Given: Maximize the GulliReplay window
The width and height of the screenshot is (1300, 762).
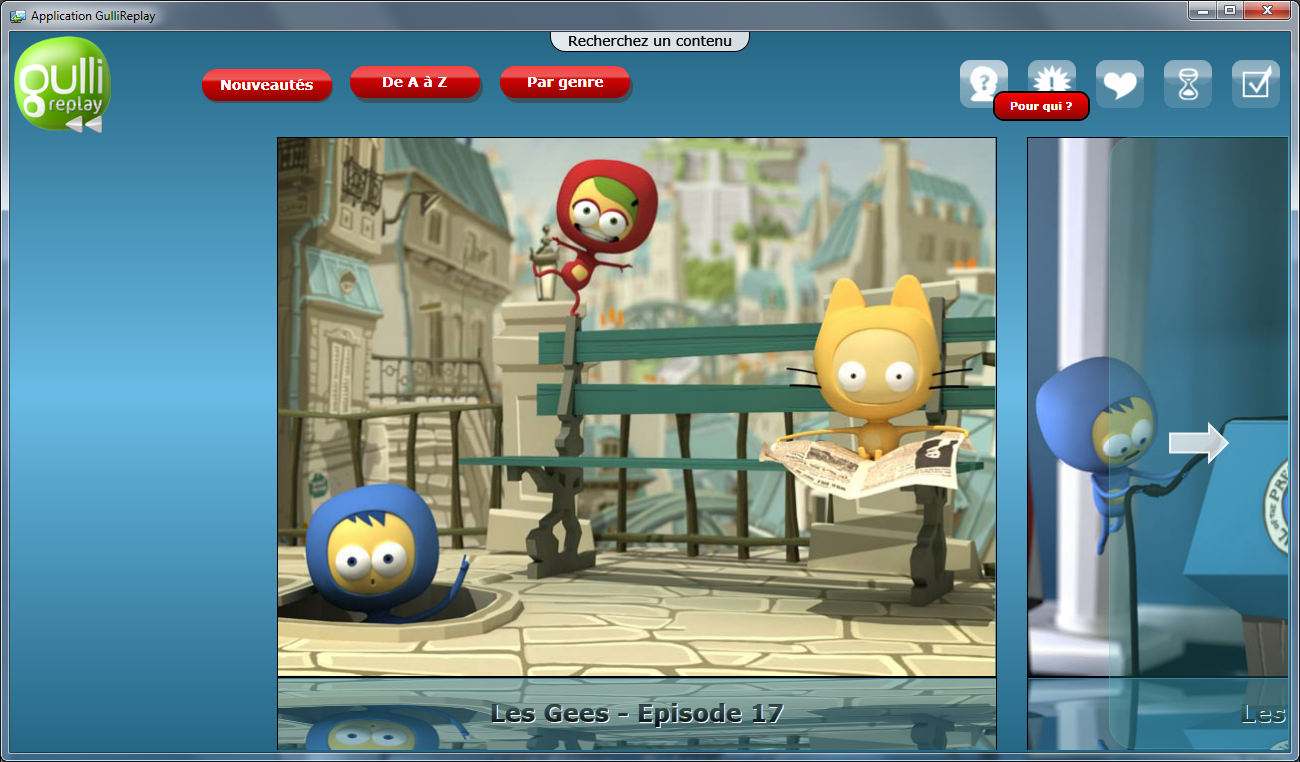Looking at the screenshot, I should pos(1229,10).
